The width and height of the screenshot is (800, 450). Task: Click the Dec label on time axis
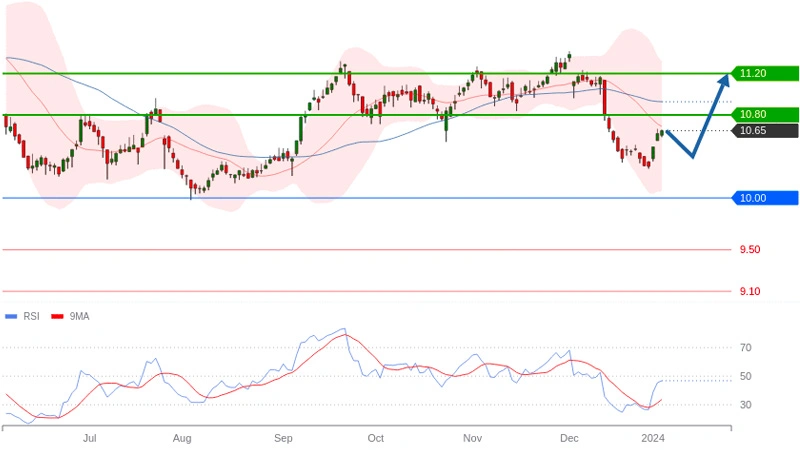(x=569, y=438)
